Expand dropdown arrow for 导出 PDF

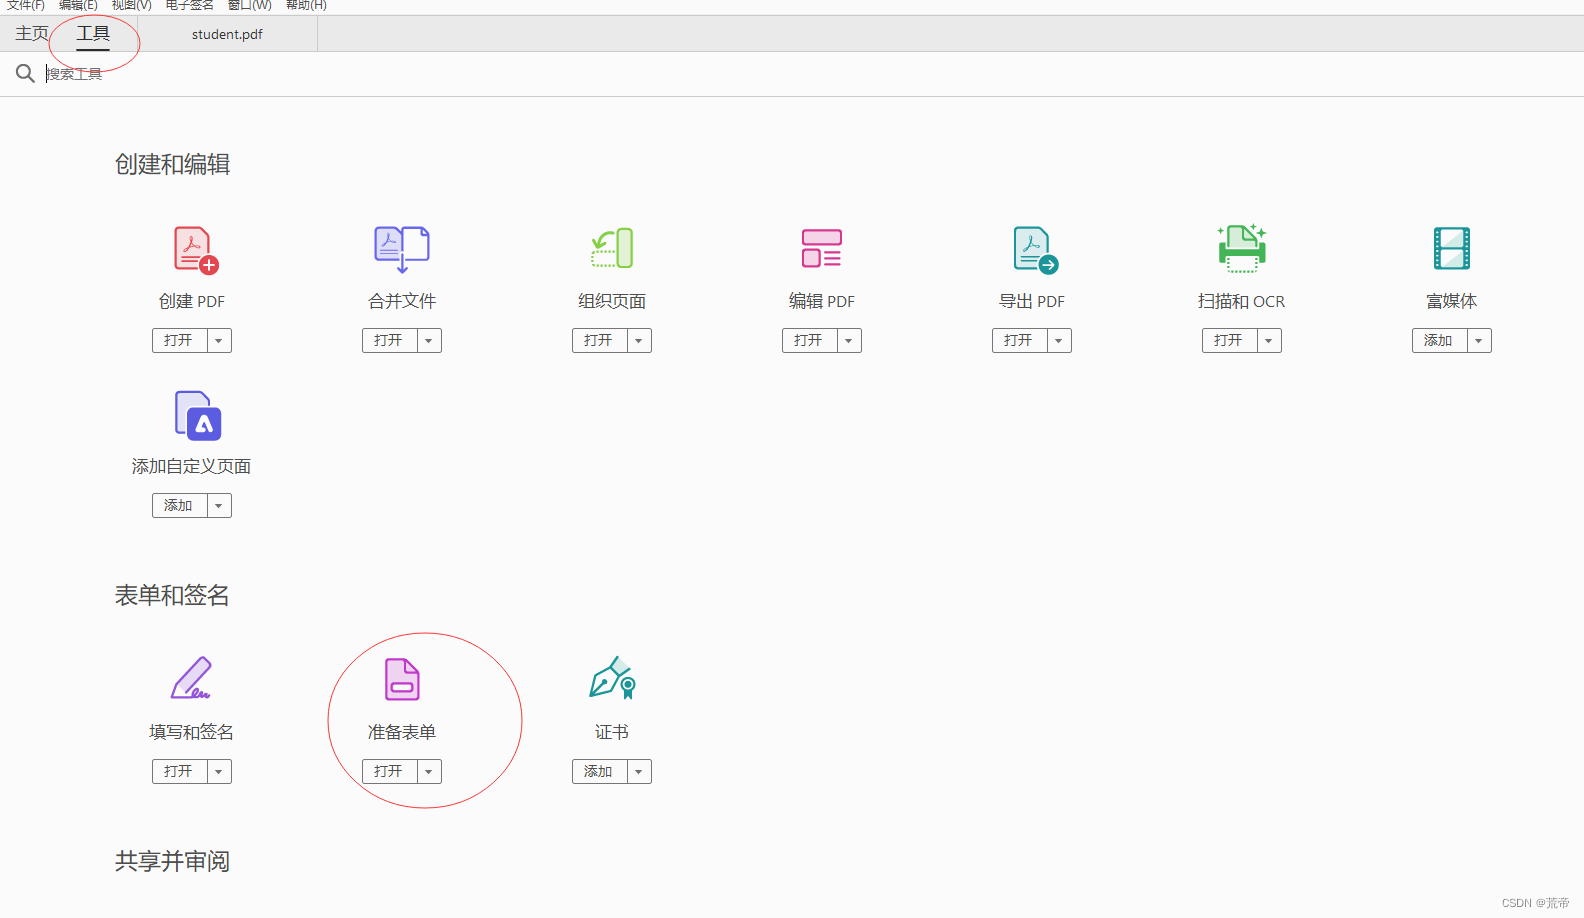(x=1059, y=341)
